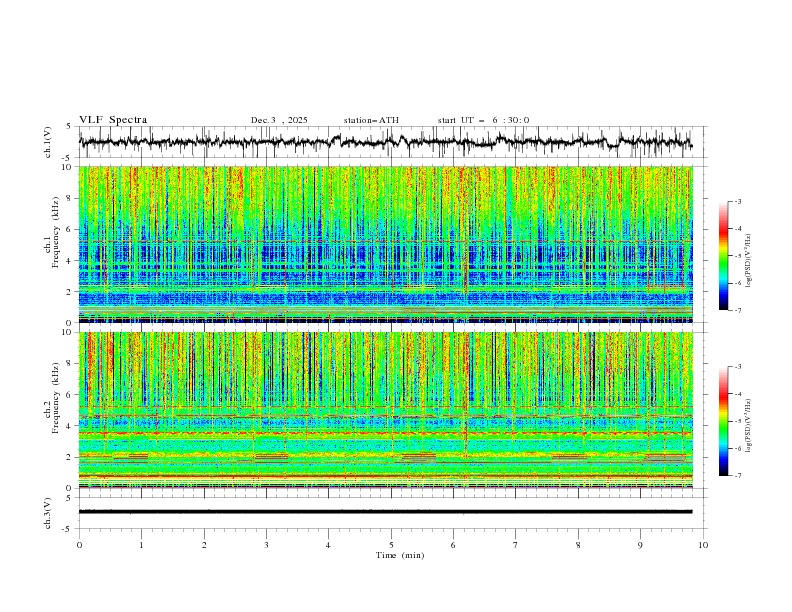This screenshot has height=612, width=792.
Task: Click the ch.1 spectrogram panel
Action: (x=385, y=244)
